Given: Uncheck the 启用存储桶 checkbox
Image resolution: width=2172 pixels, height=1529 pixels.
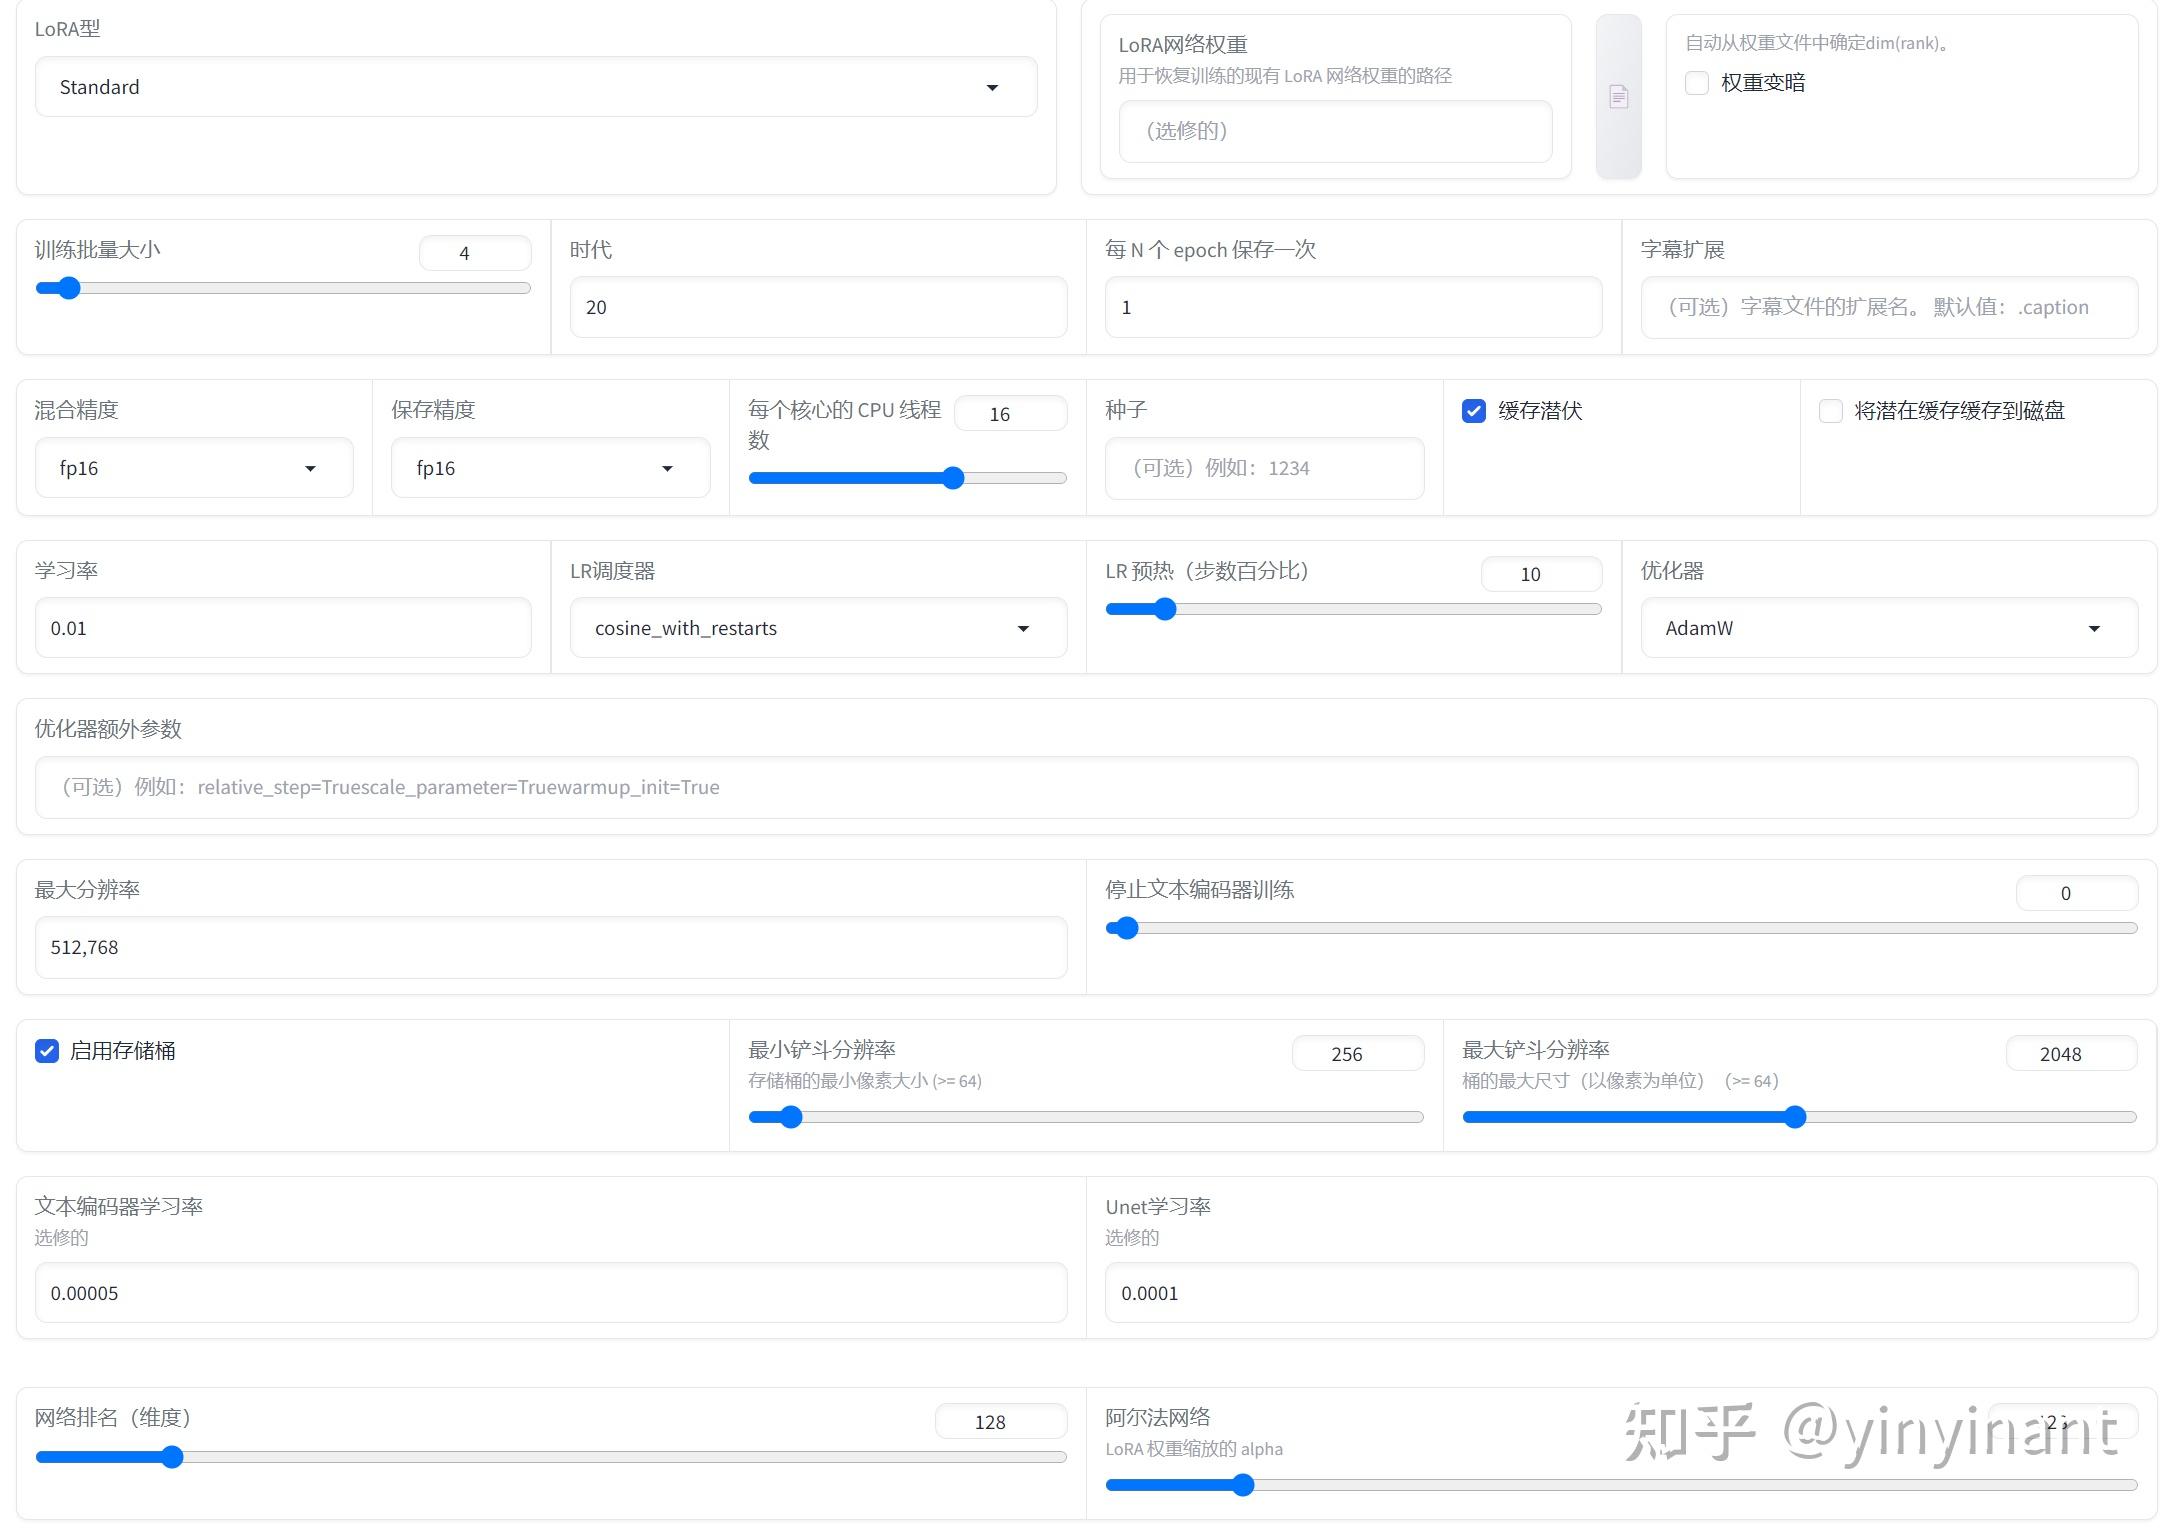Looking at the screenshot, I should click(47, 1051).
